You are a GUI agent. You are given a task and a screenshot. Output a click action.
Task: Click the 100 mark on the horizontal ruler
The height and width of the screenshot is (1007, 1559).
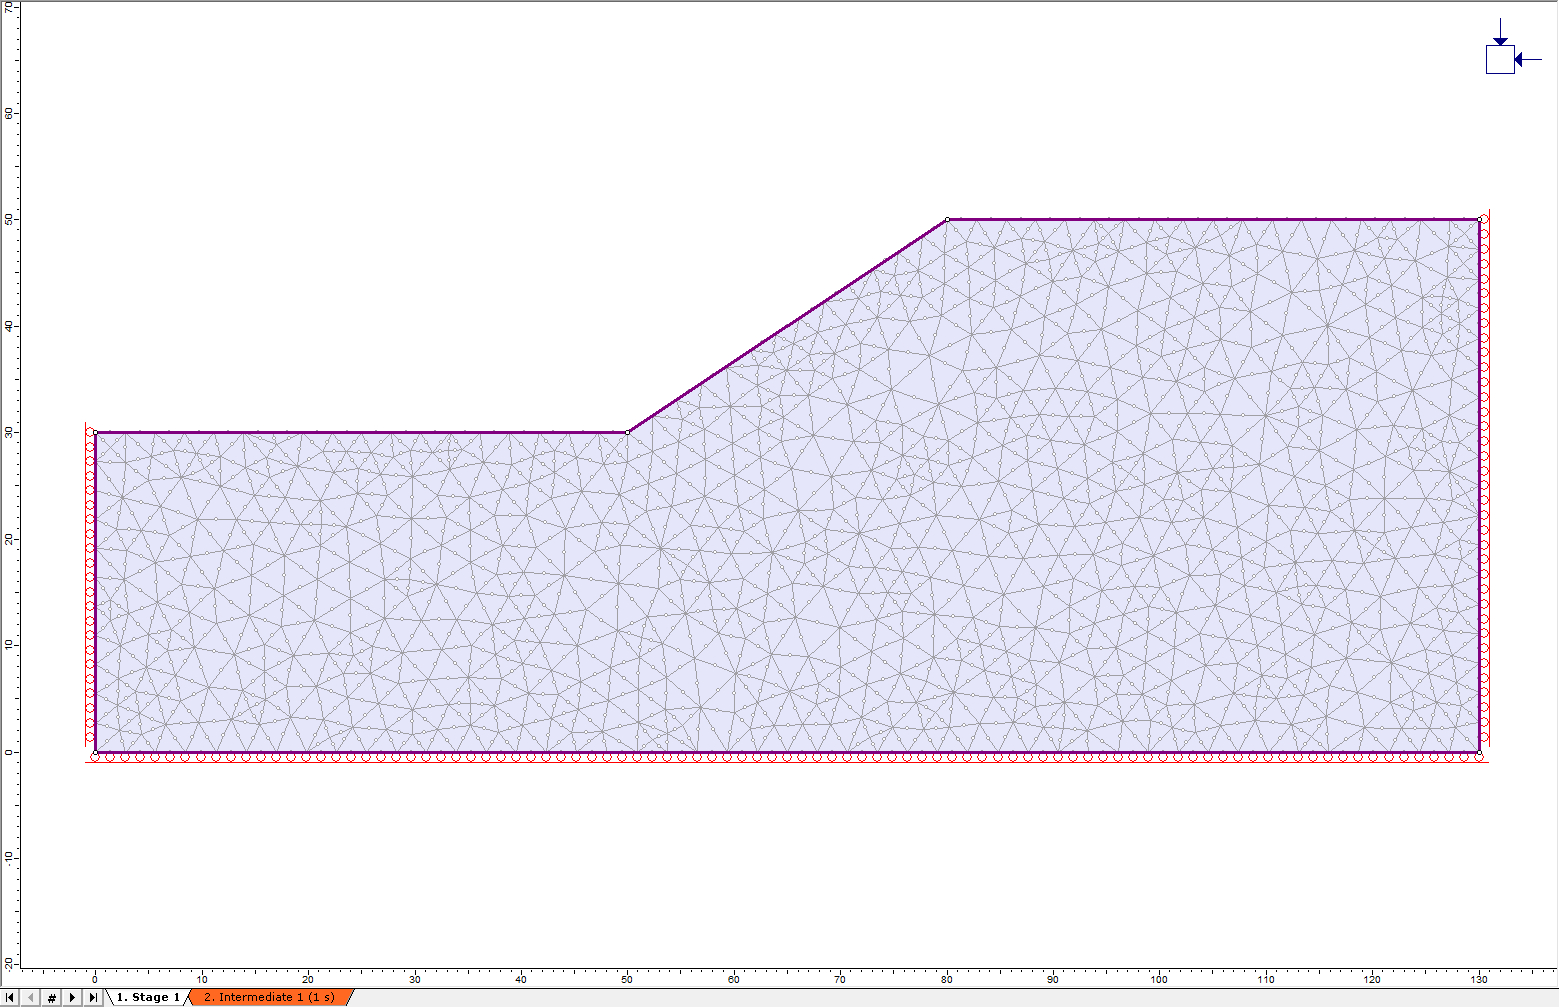(1159, 979)
